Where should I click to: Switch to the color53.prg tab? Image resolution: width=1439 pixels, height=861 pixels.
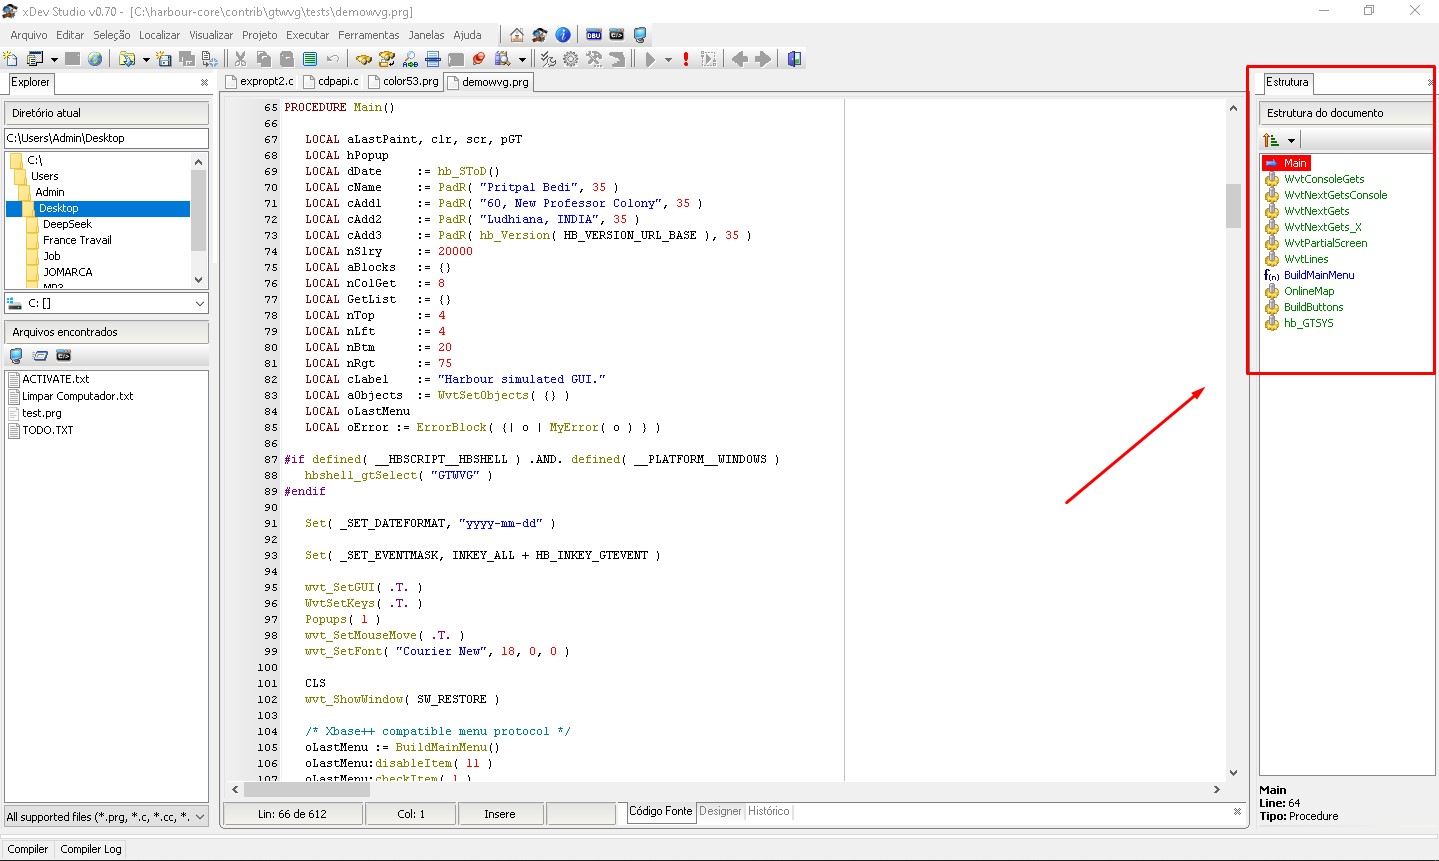(x=404, y=82)
